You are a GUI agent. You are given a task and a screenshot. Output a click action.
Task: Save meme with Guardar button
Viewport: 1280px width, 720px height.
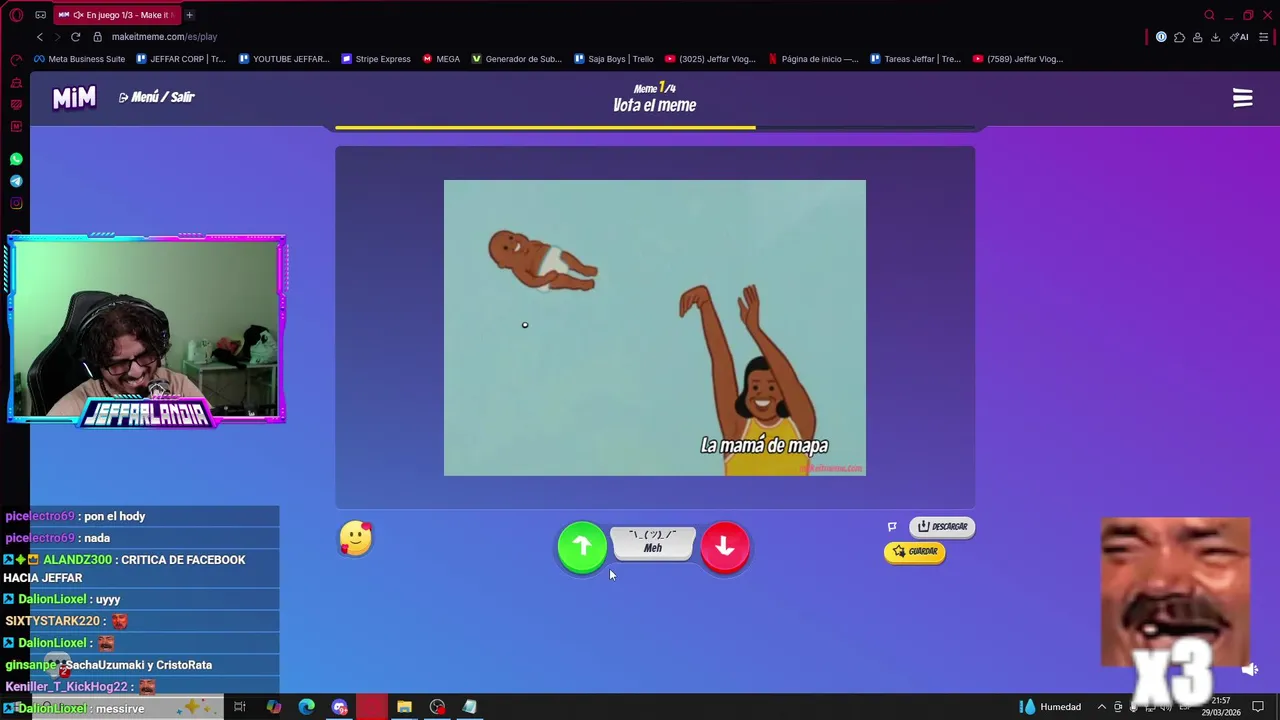tap(915, 551)
